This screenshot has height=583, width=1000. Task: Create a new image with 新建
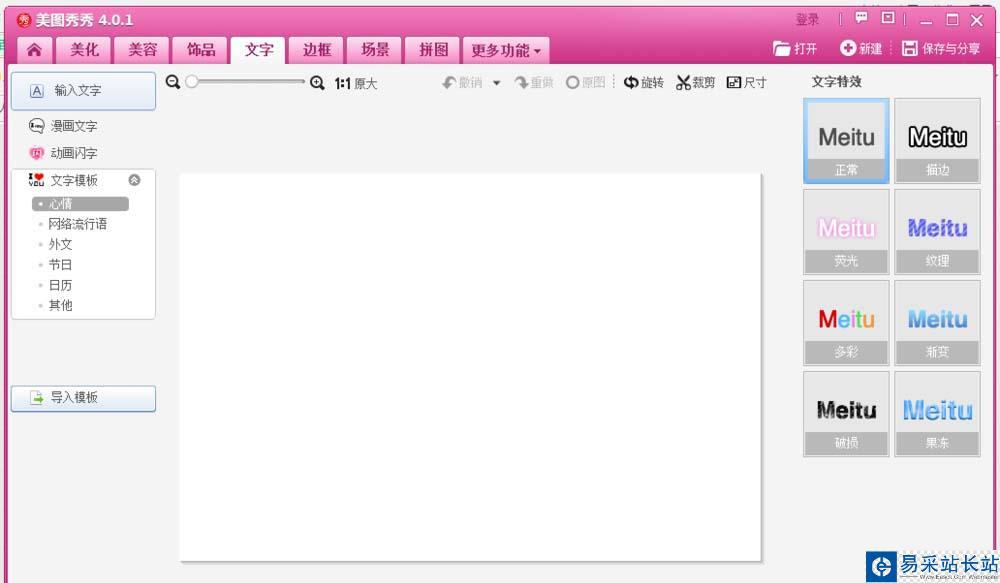click(x=861, y=48)
